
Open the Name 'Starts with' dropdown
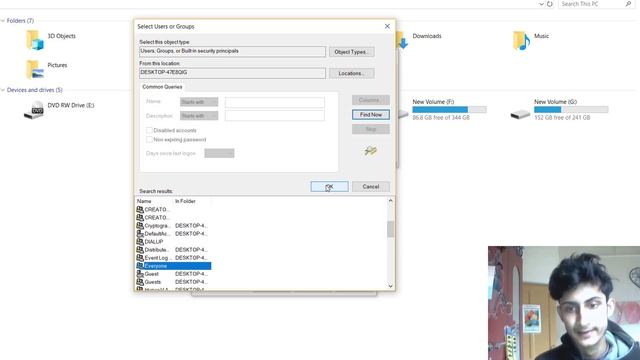[199, 102]
